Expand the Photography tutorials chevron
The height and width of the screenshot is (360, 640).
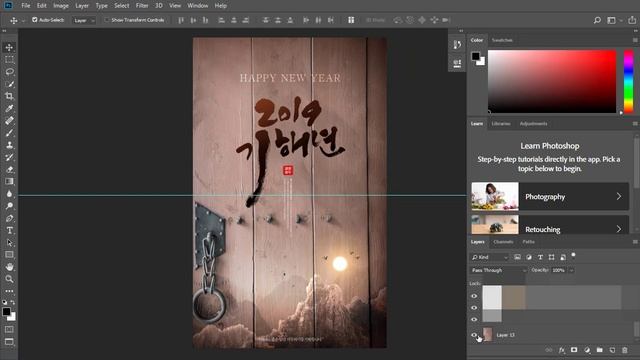(x=619, y=196)
